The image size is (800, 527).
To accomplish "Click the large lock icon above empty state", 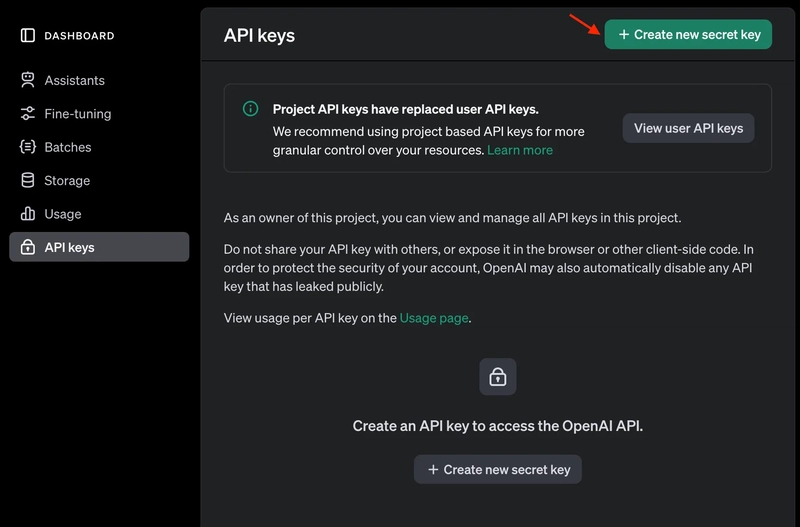I will [x=497, y=377].
